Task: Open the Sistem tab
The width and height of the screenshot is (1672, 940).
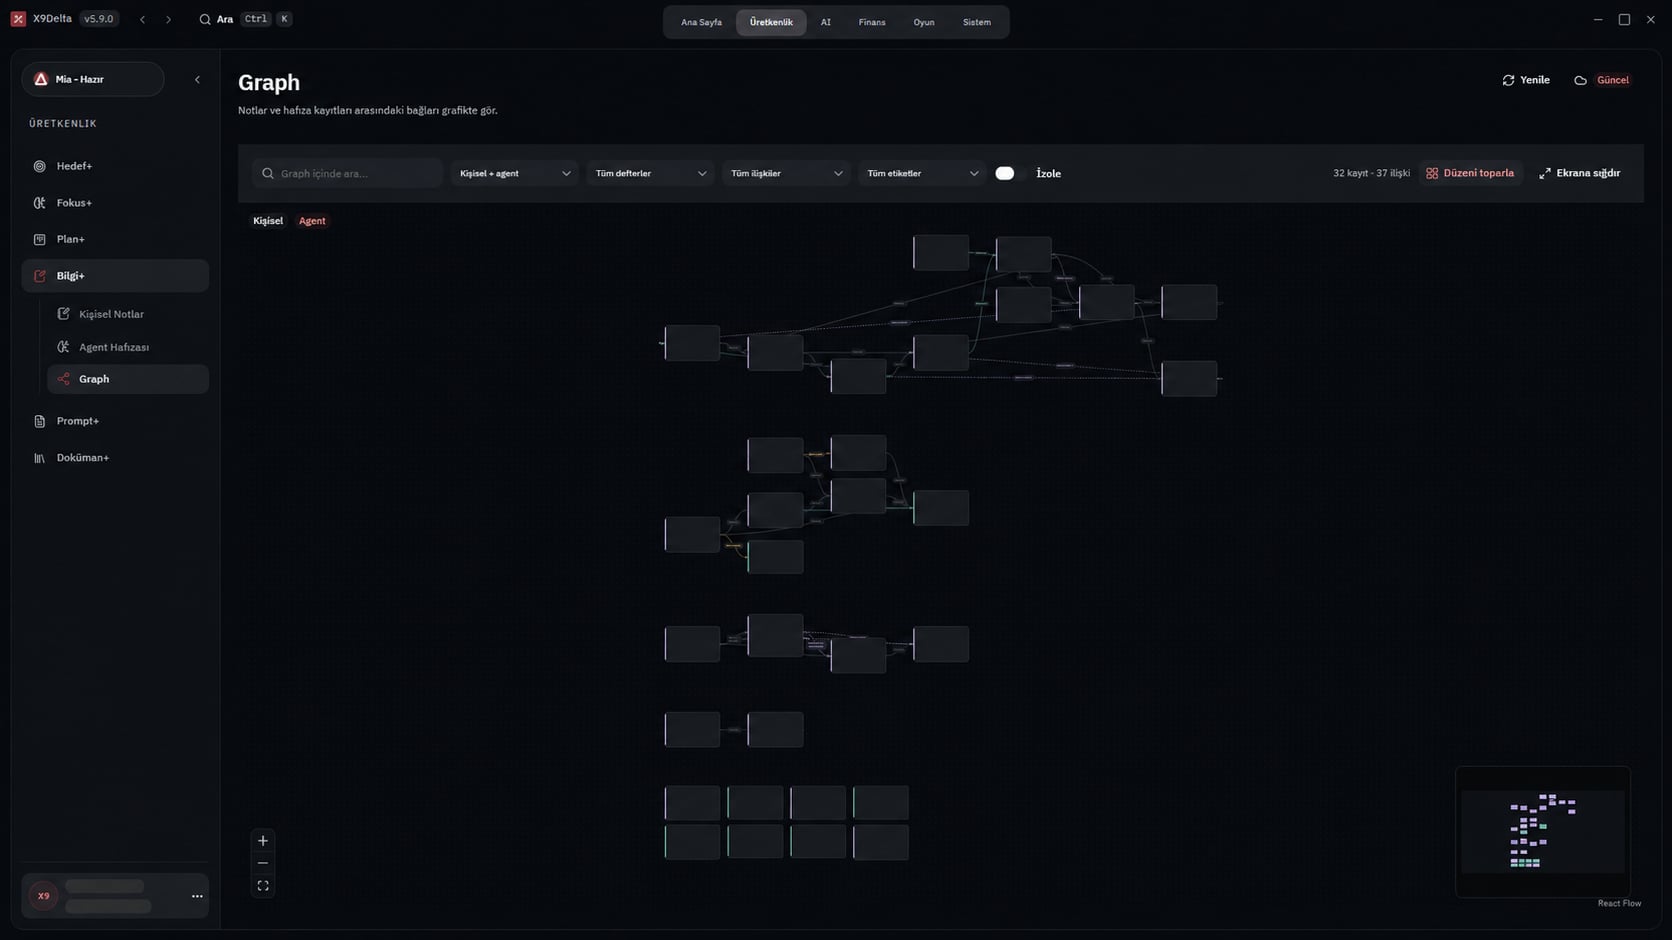Action: pyautogui.click(x=977, y=22)
